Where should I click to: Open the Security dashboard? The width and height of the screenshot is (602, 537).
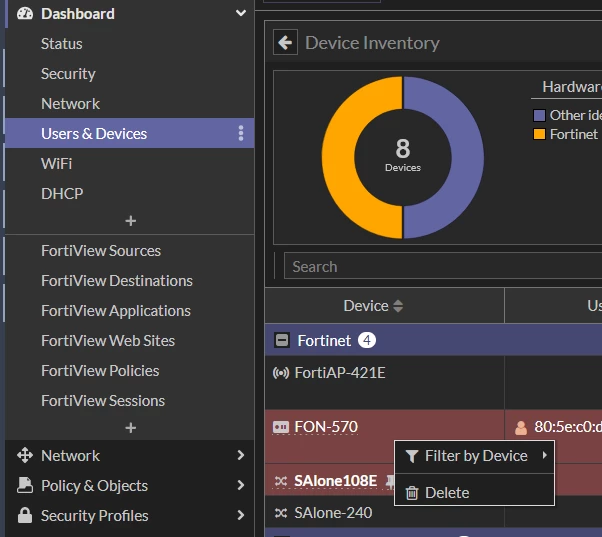(68, 74)
